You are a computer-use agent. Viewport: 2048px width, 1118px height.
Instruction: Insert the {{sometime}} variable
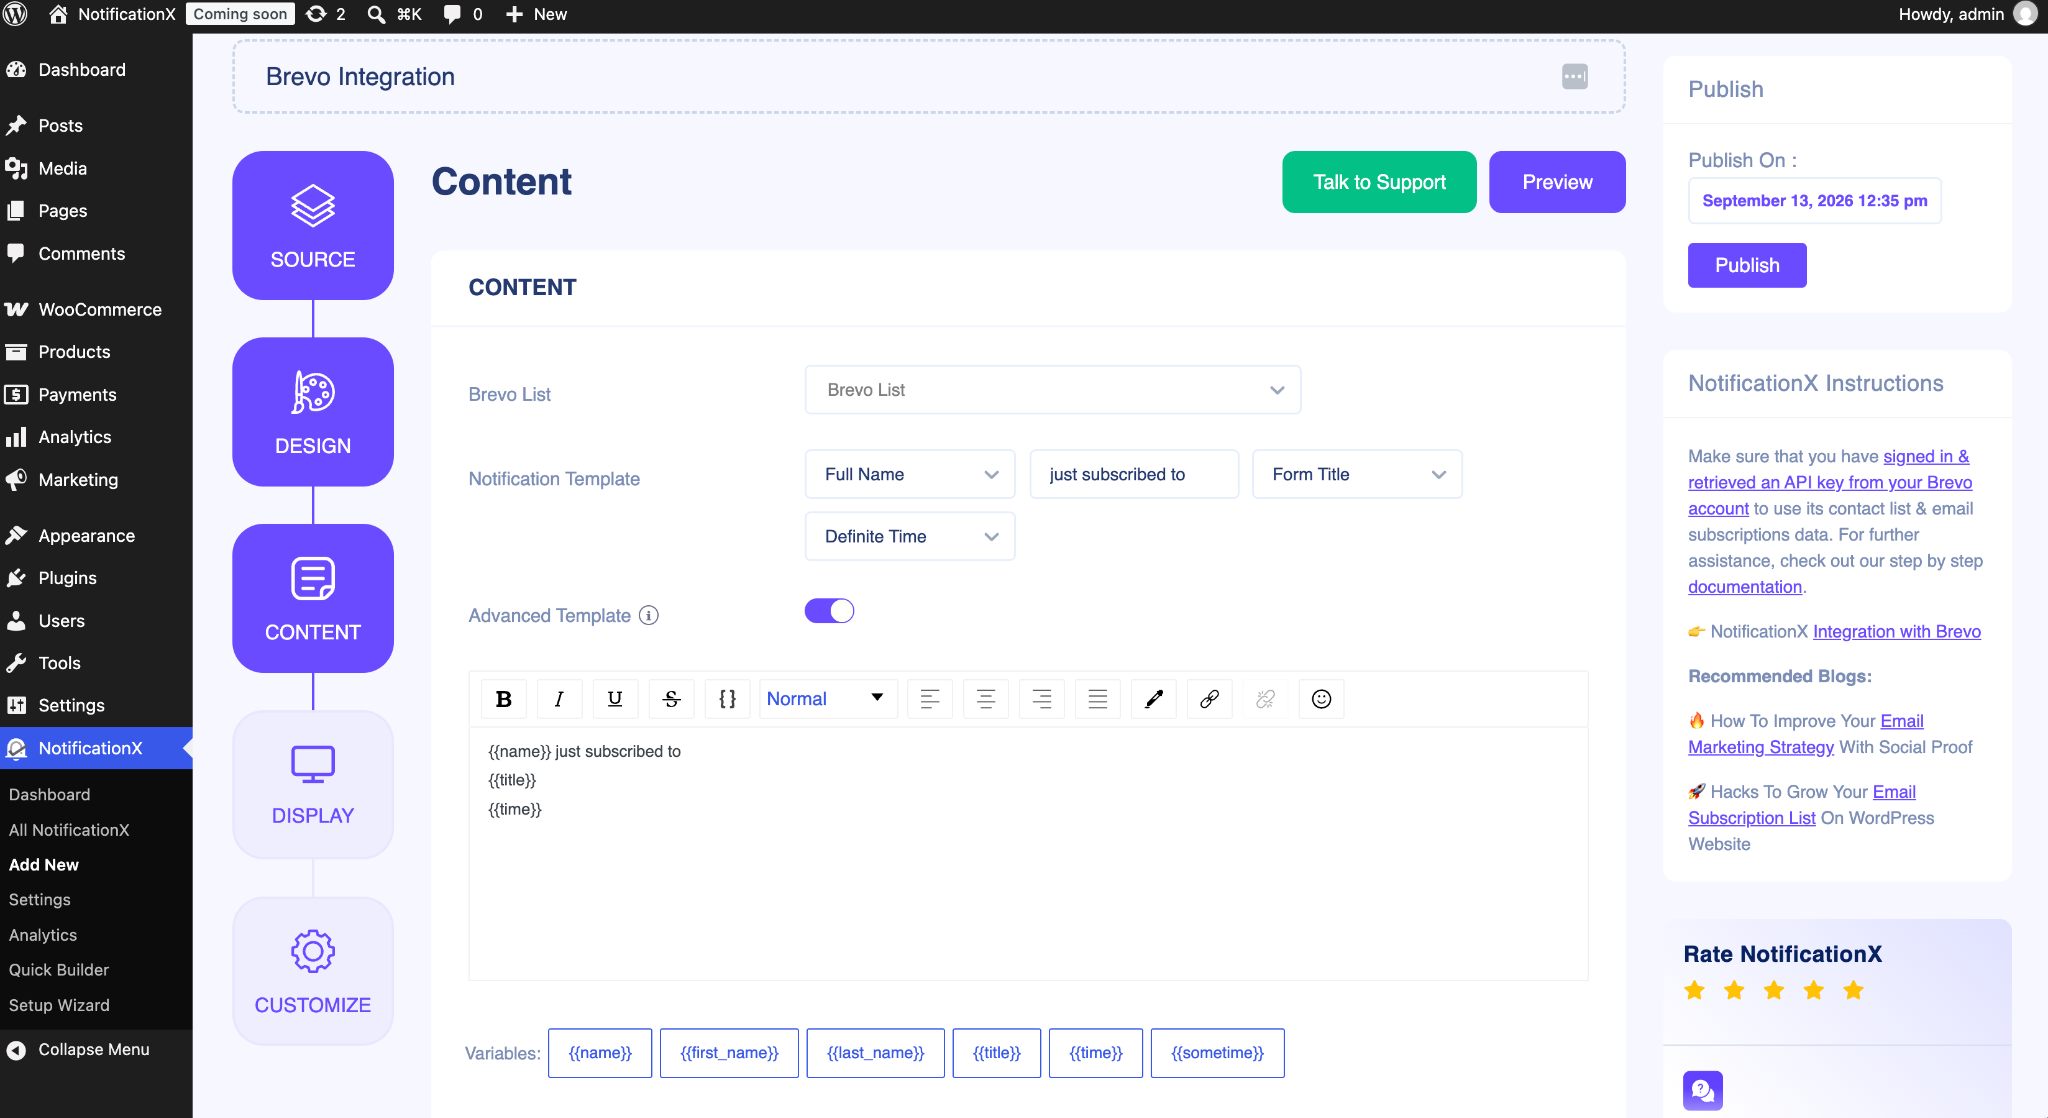click(1217, 1053)
